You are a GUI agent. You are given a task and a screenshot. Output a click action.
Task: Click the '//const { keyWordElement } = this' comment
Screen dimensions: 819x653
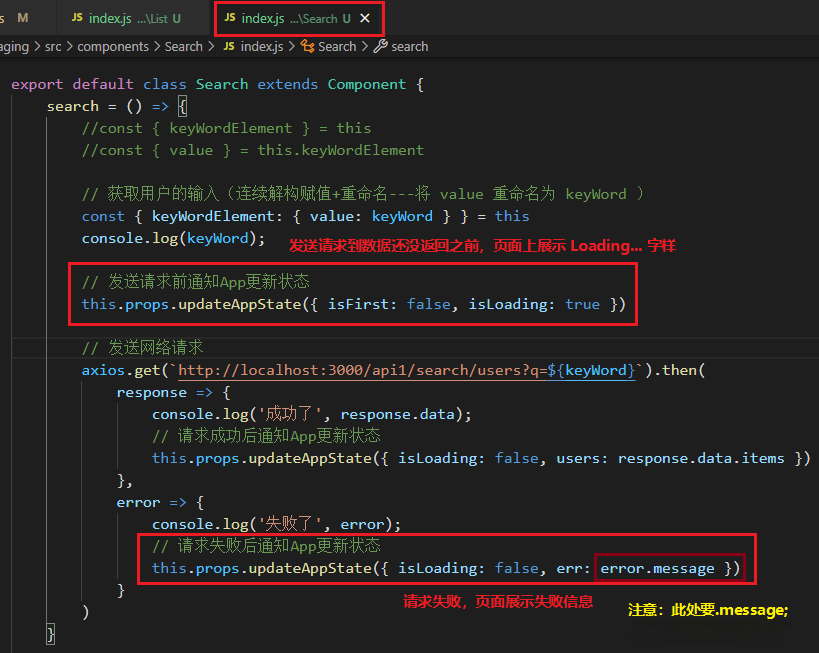(x=226, y=129)
